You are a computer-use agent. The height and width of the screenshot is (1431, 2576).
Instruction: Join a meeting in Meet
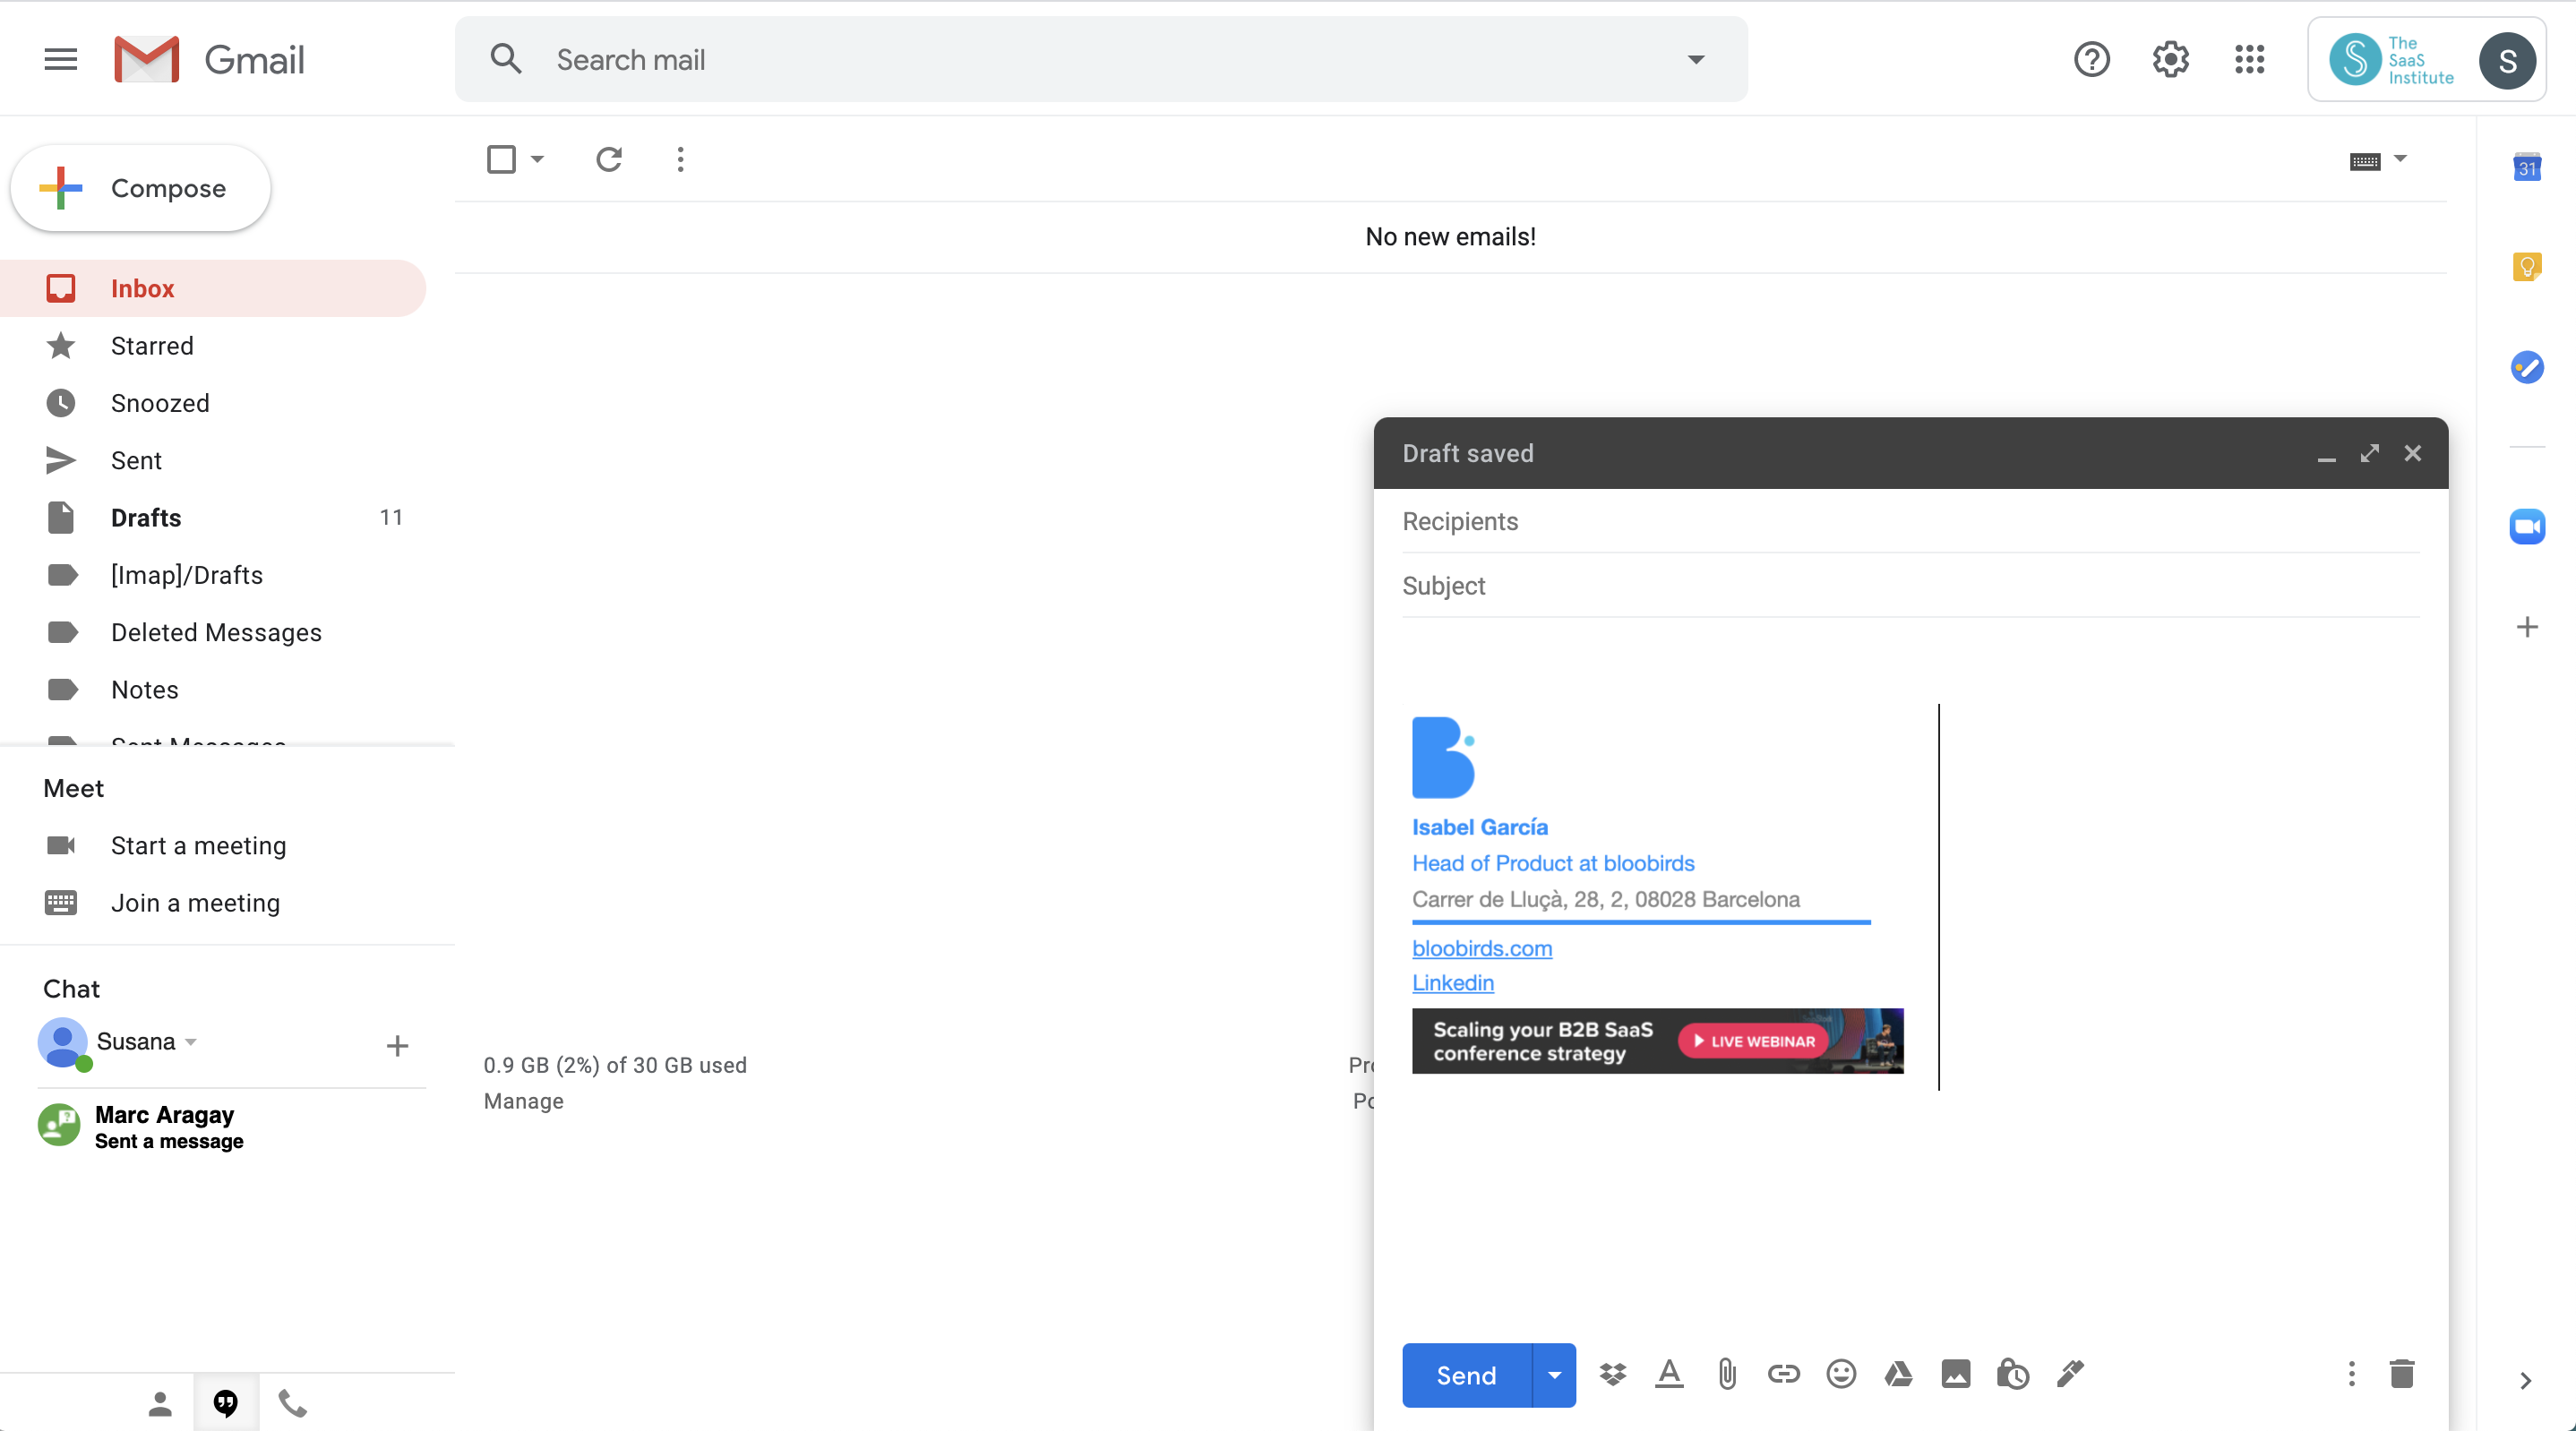tap(195, 903)
